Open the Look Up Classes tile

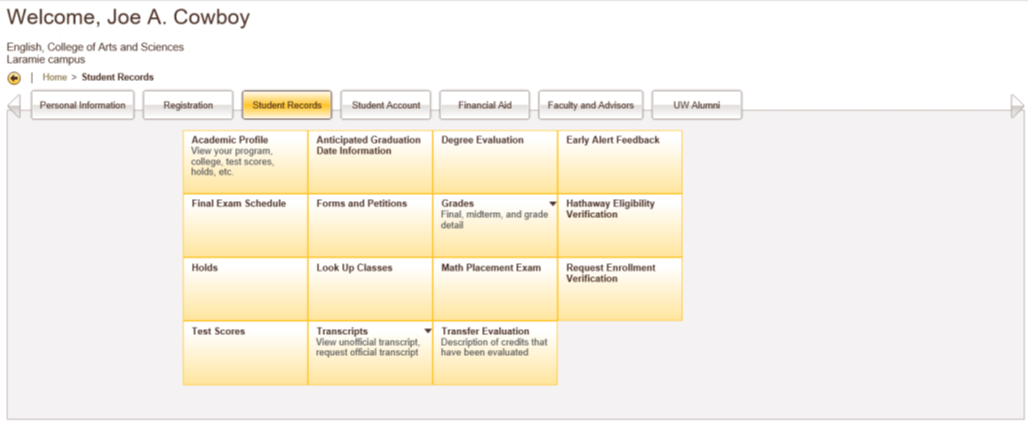370,289
